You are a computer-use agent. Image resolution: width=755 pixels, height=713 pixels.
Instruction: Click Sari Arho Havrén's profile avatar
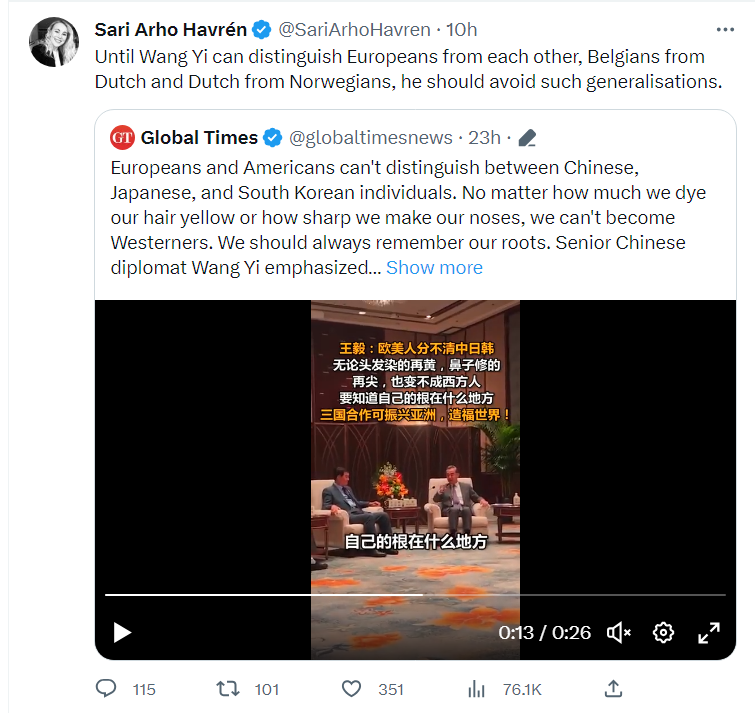pos(54,42)
